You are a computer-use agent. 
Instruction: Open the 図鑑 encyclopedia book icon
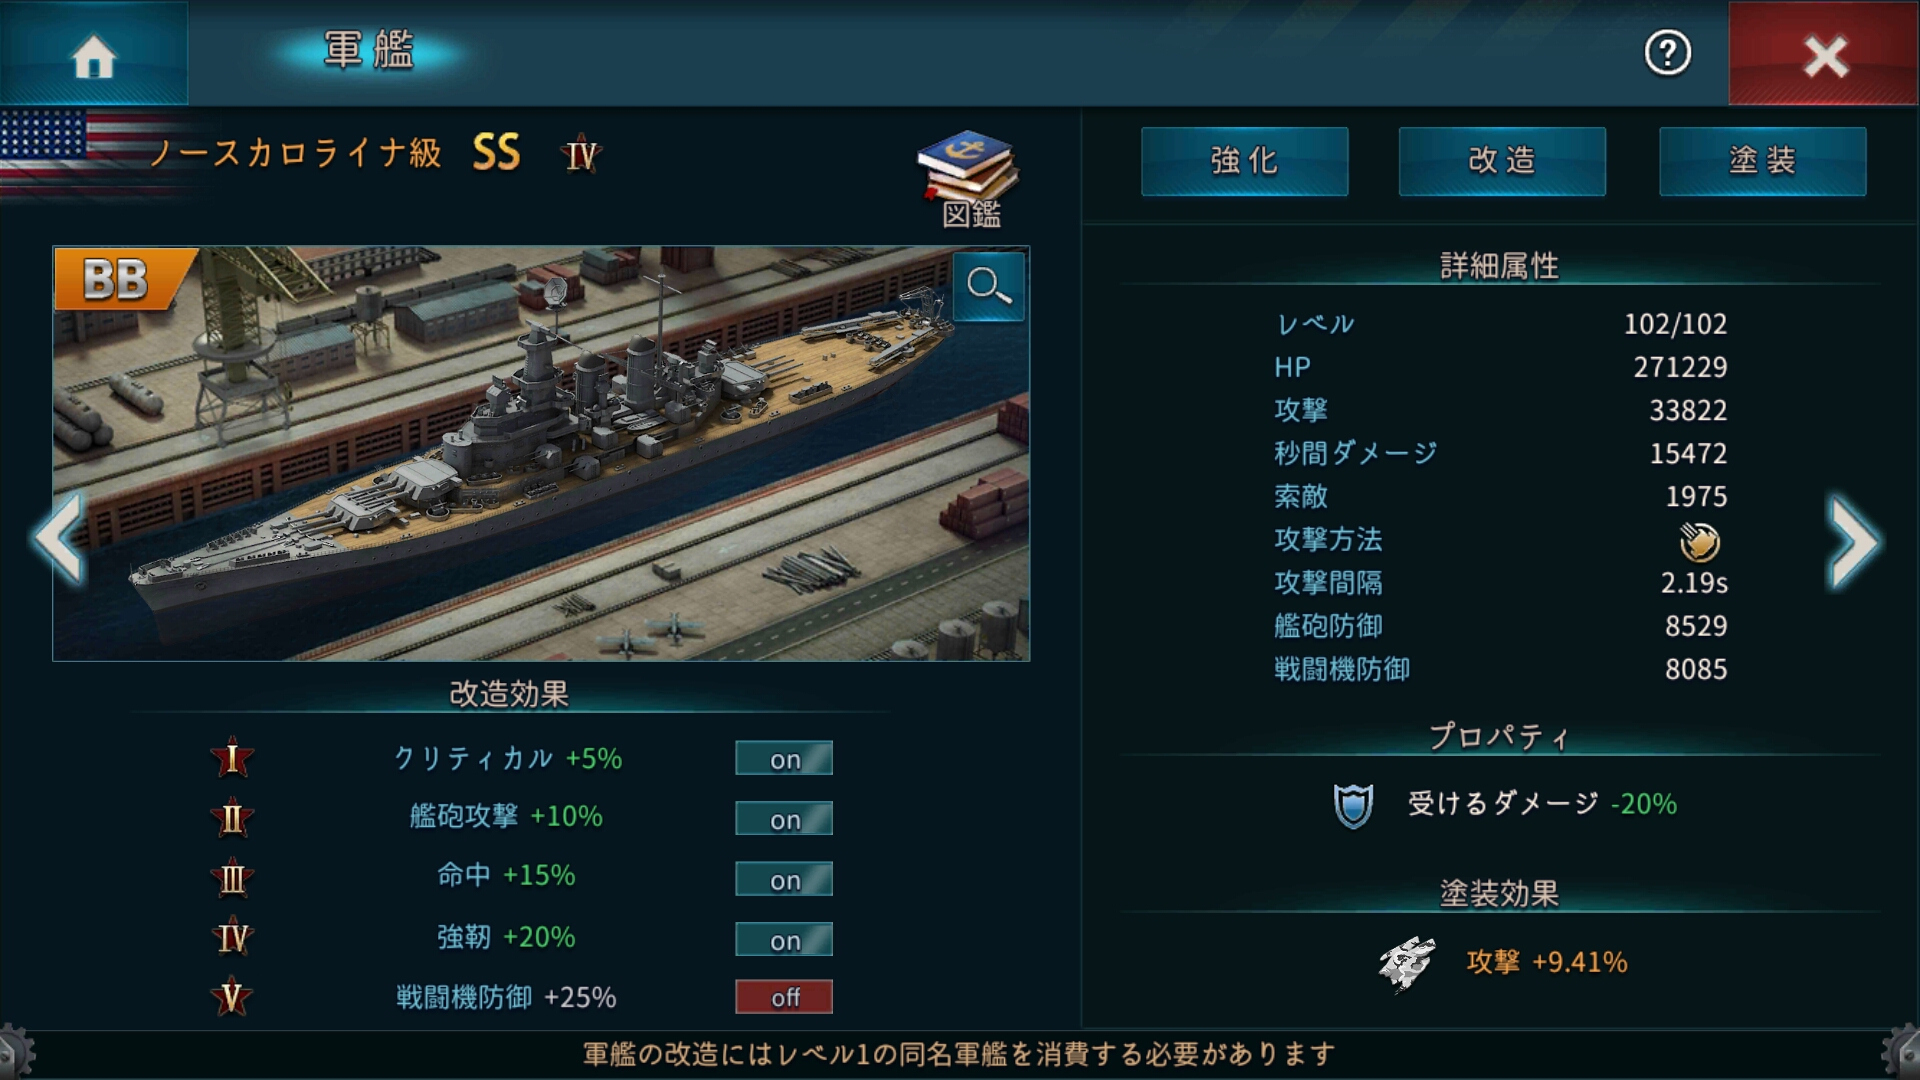pos(968,178)
